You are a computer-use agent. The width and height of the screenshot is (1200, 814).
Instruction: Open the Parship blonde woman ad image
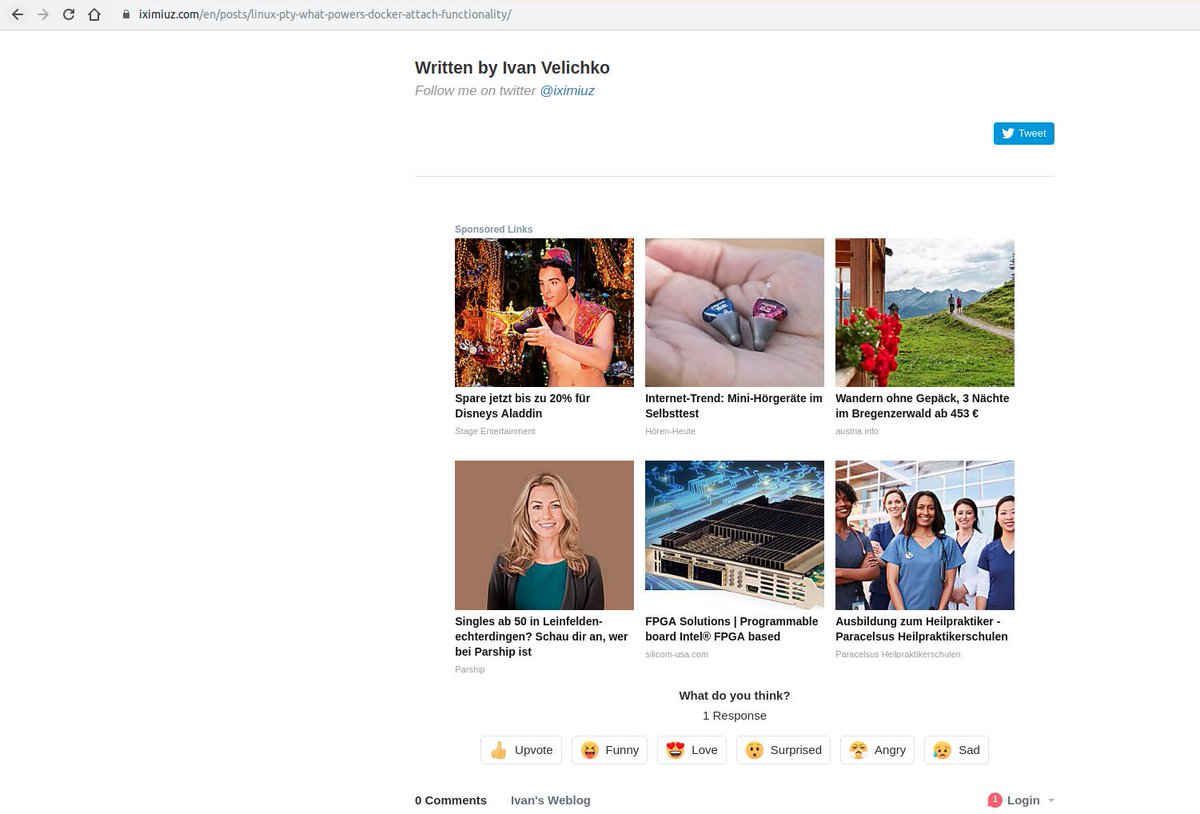point(544,535)
